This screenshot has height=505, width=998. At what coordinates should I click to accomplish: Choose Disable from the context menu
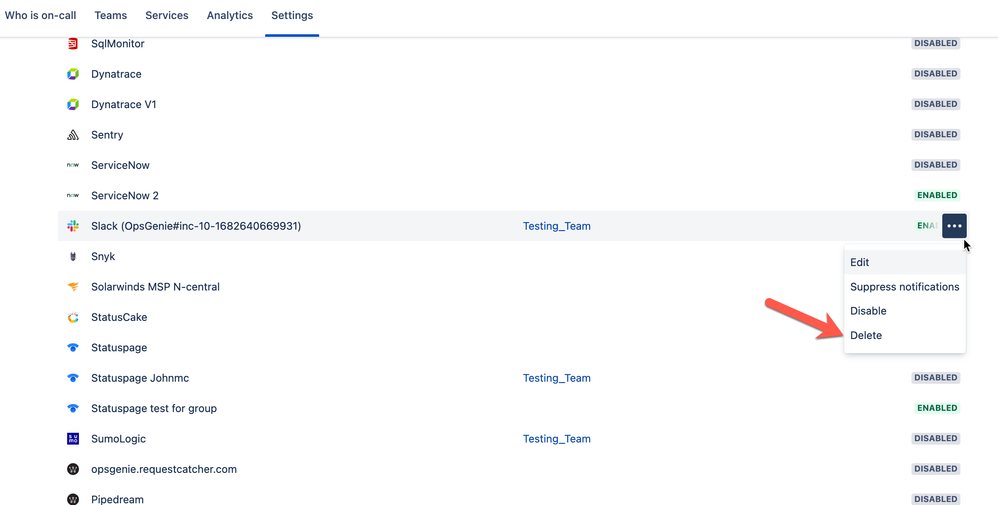[904, 311]
